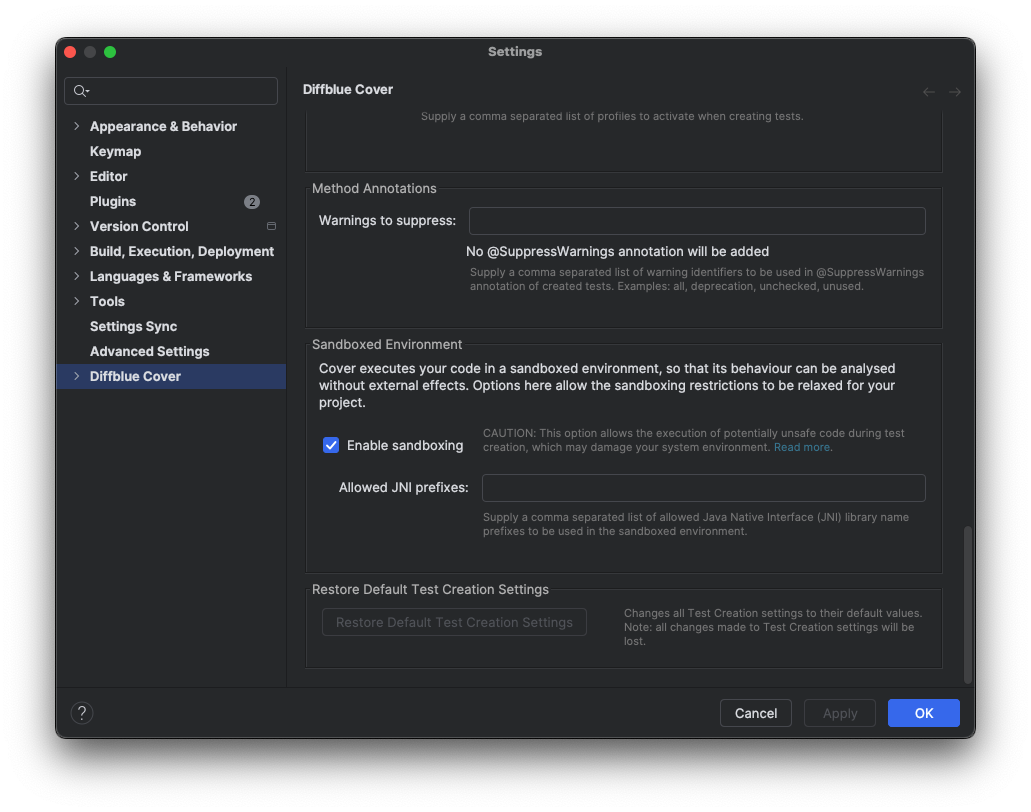Image resolution: width=1031 pixels, height=812 pixels.
Task: Click the search magnifier icon in sidebar
Action: coord(80,91)
